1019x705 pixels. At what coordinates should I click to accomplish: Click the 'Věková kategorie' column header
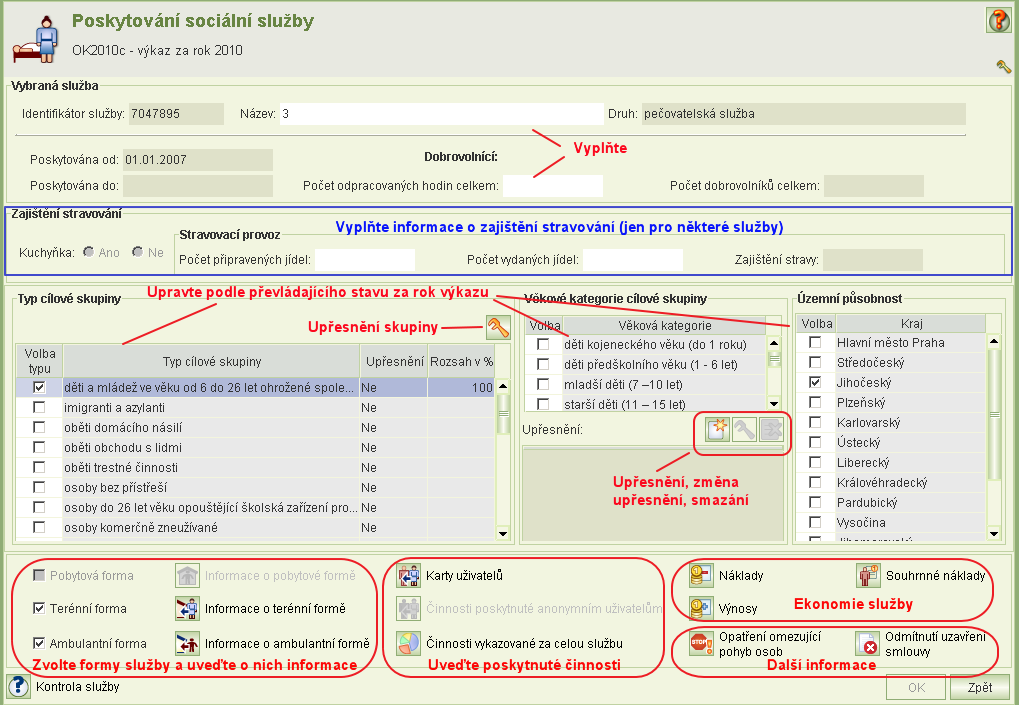(664, 326)
